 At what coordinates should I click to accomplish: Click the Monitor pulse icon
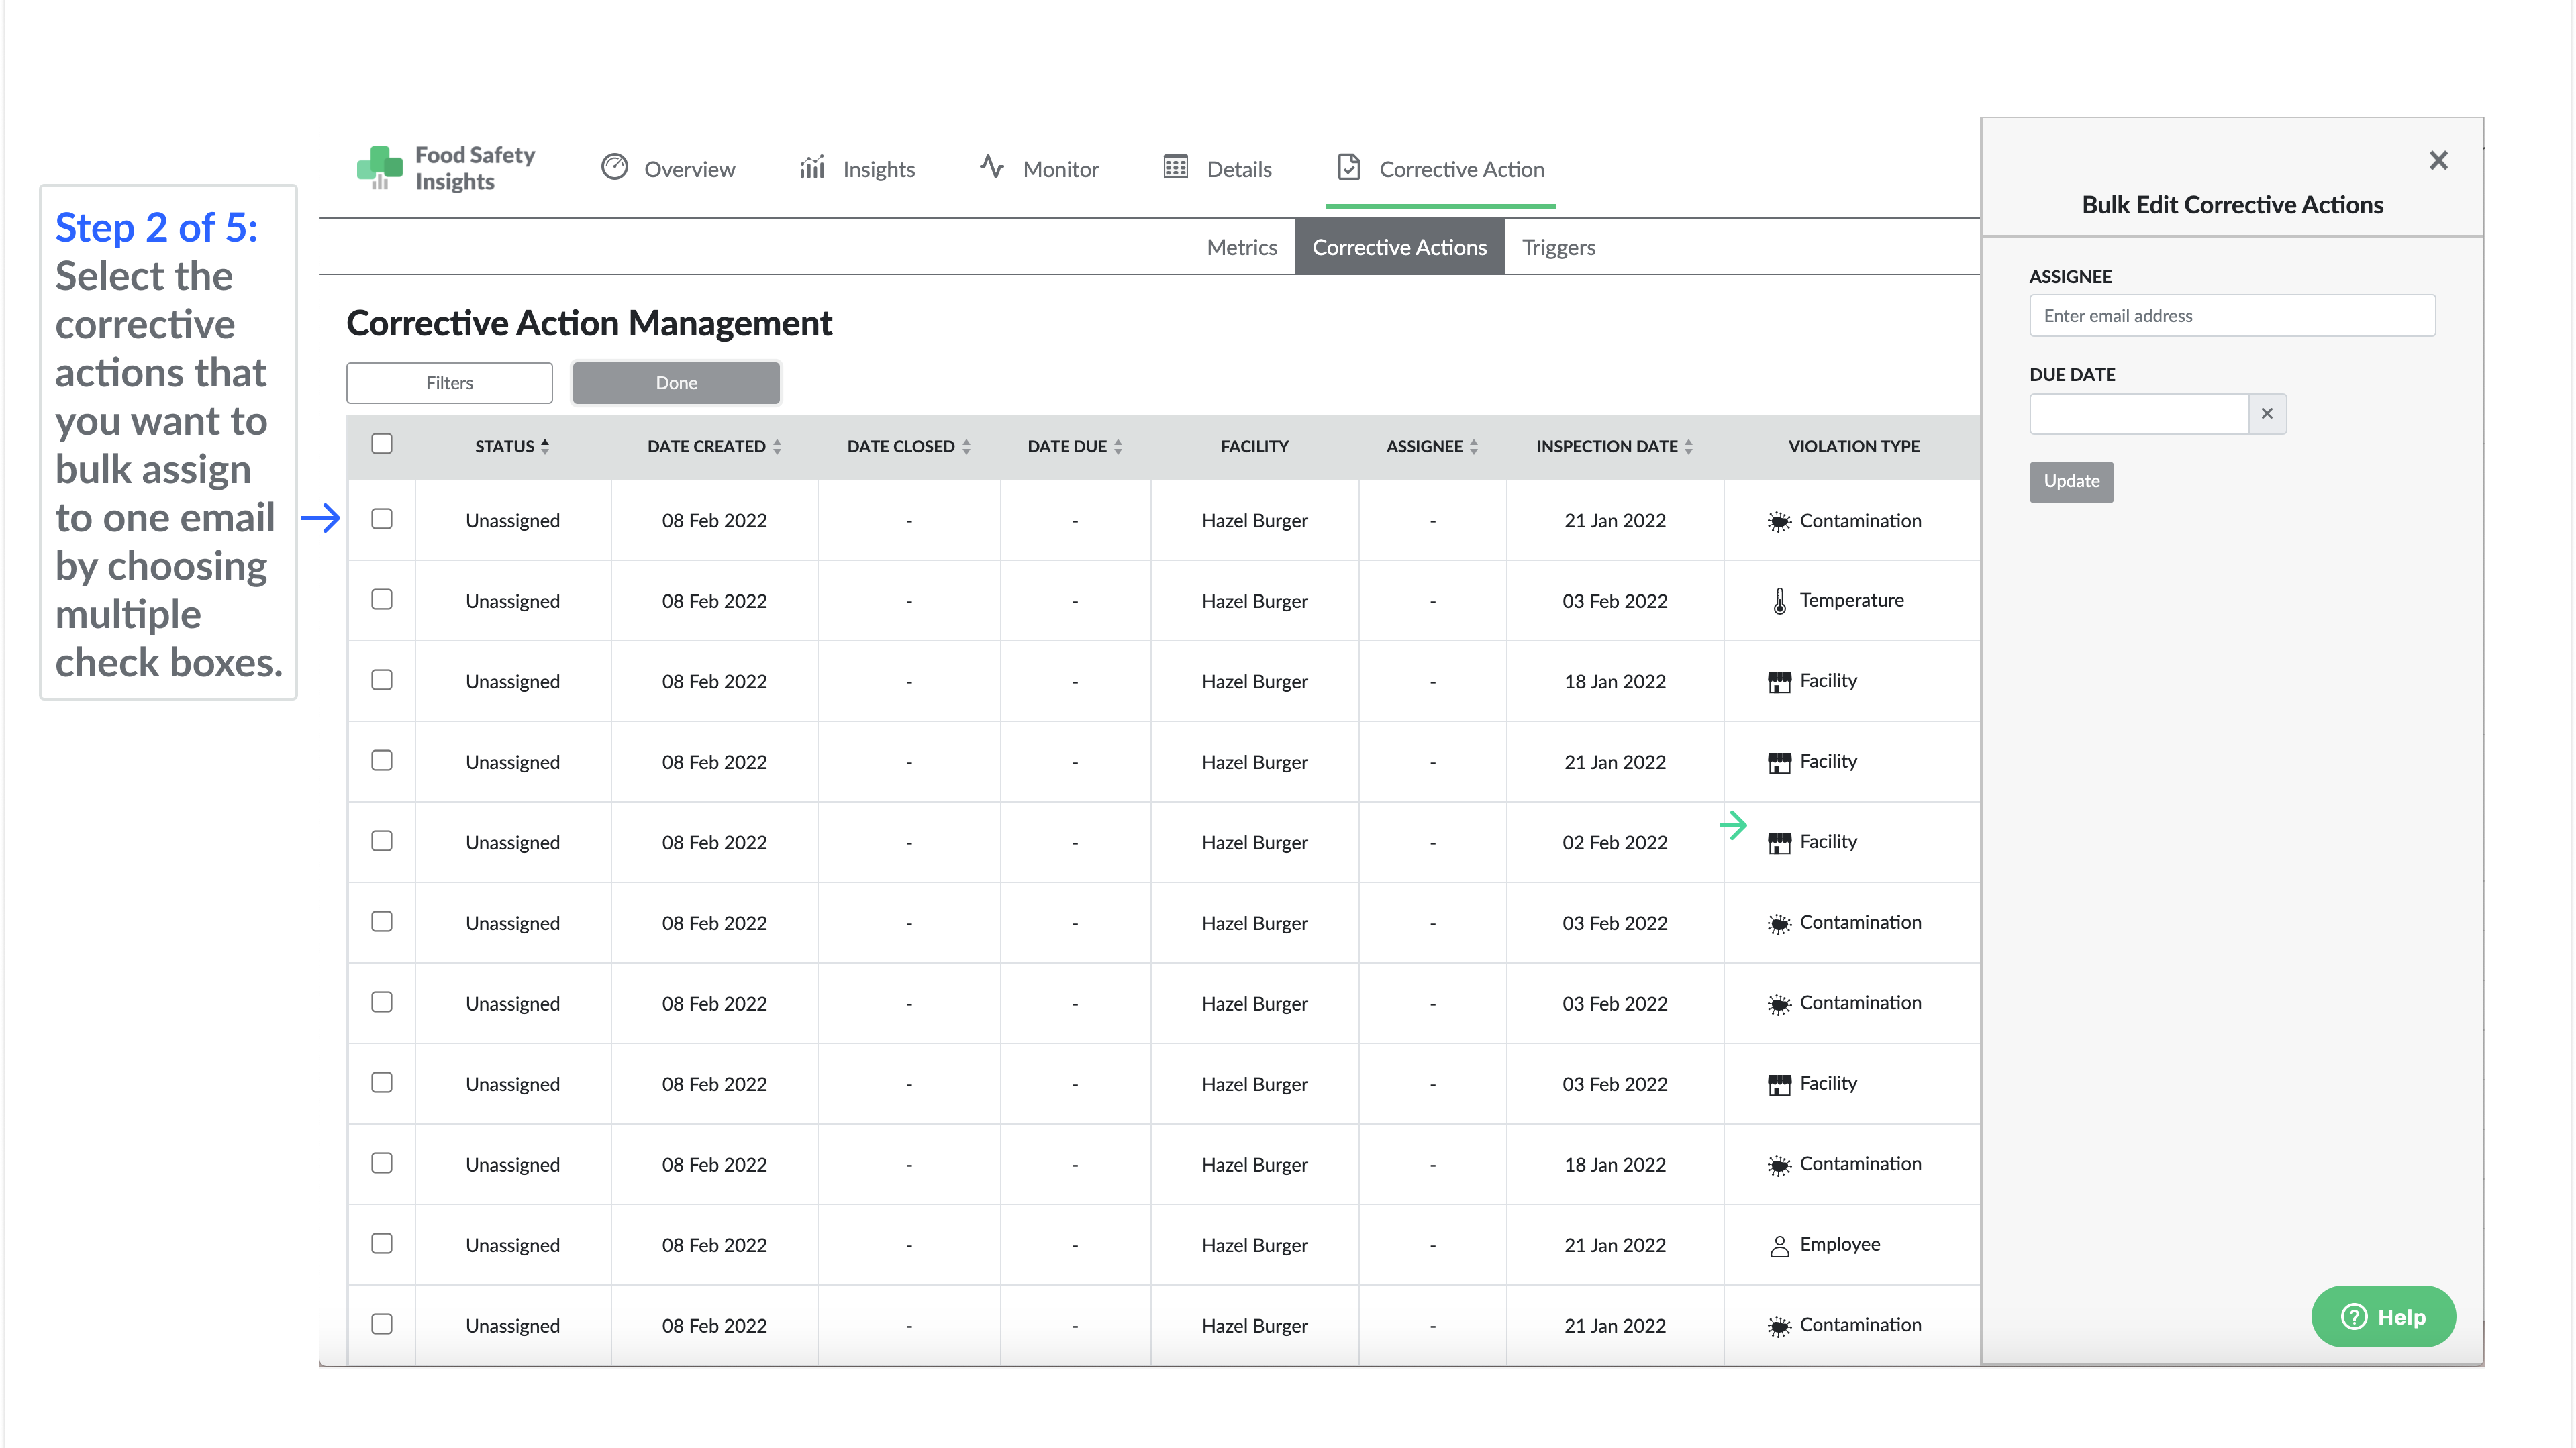991,167
